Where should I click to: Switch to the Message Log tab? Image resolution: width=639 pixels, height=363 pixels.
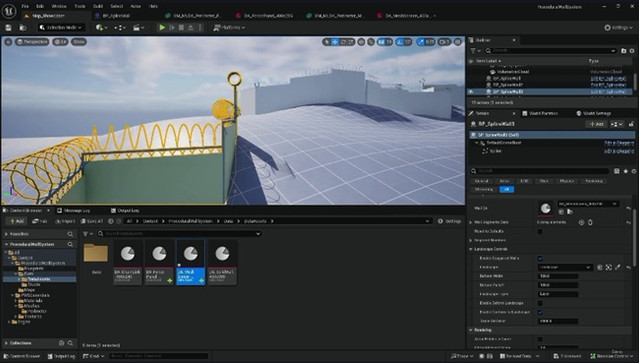tap(73, 211)
